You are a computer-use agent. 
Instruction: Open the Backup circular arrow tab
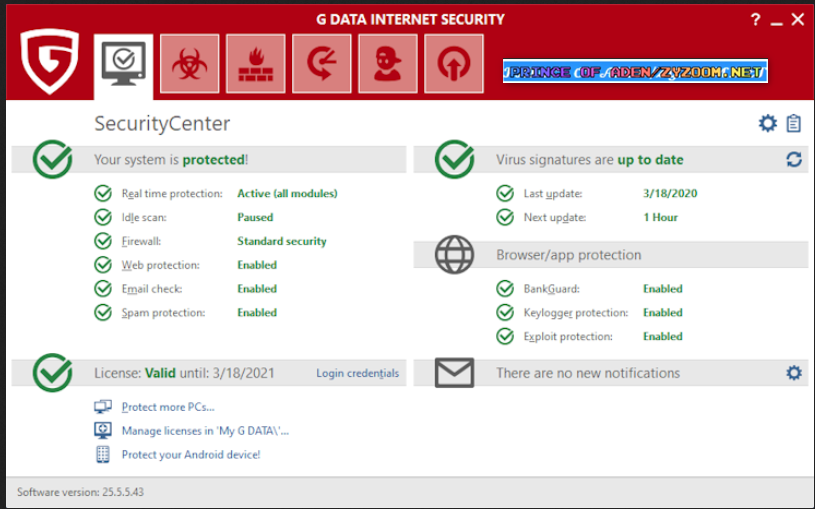322,63
